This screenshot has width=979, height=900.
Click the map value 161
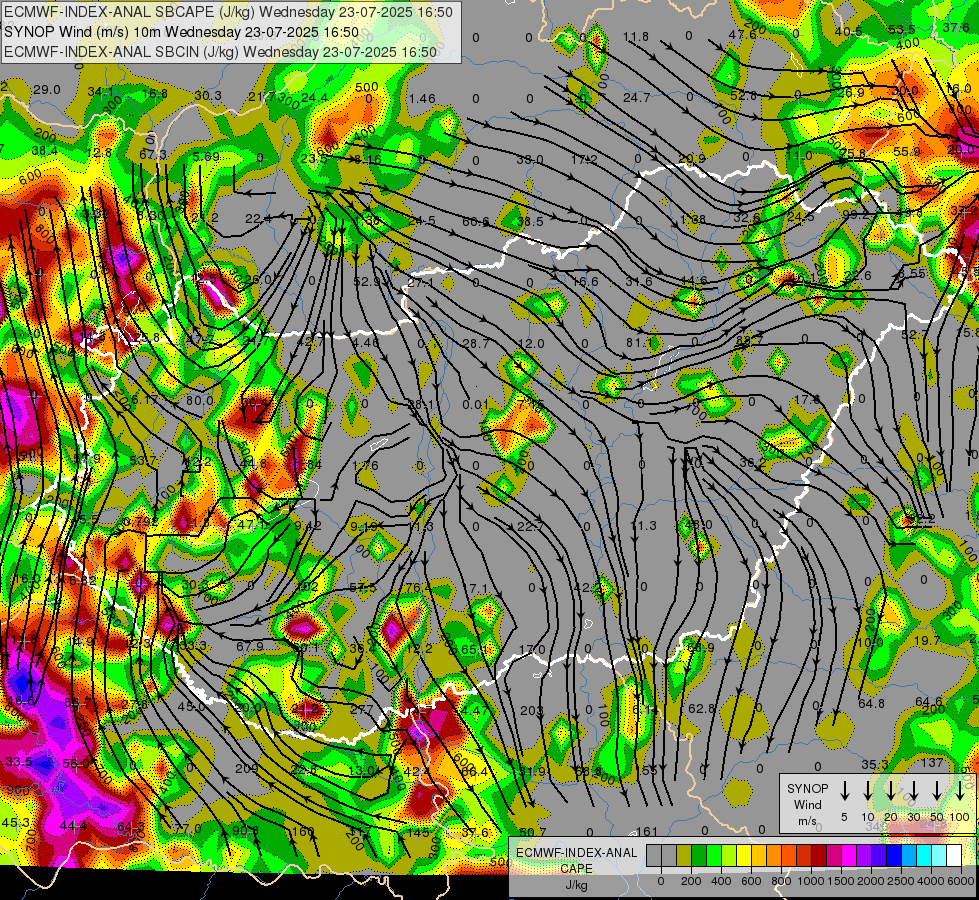[x=647, y=831]
